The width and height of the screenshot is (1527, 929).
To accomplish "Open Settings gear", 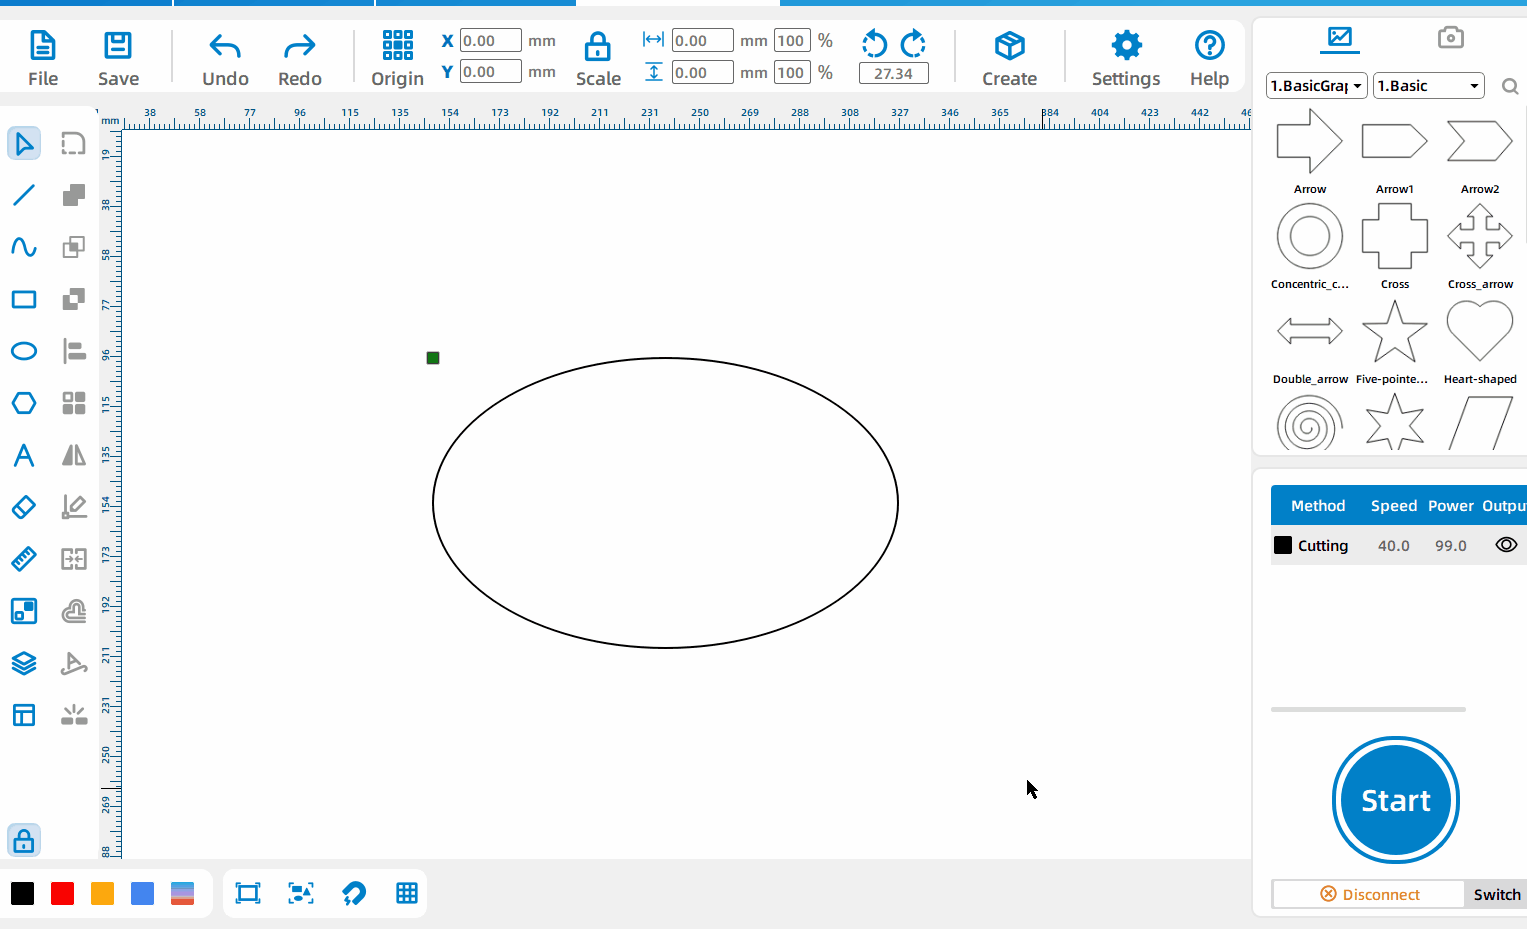I will [1126, 58].
